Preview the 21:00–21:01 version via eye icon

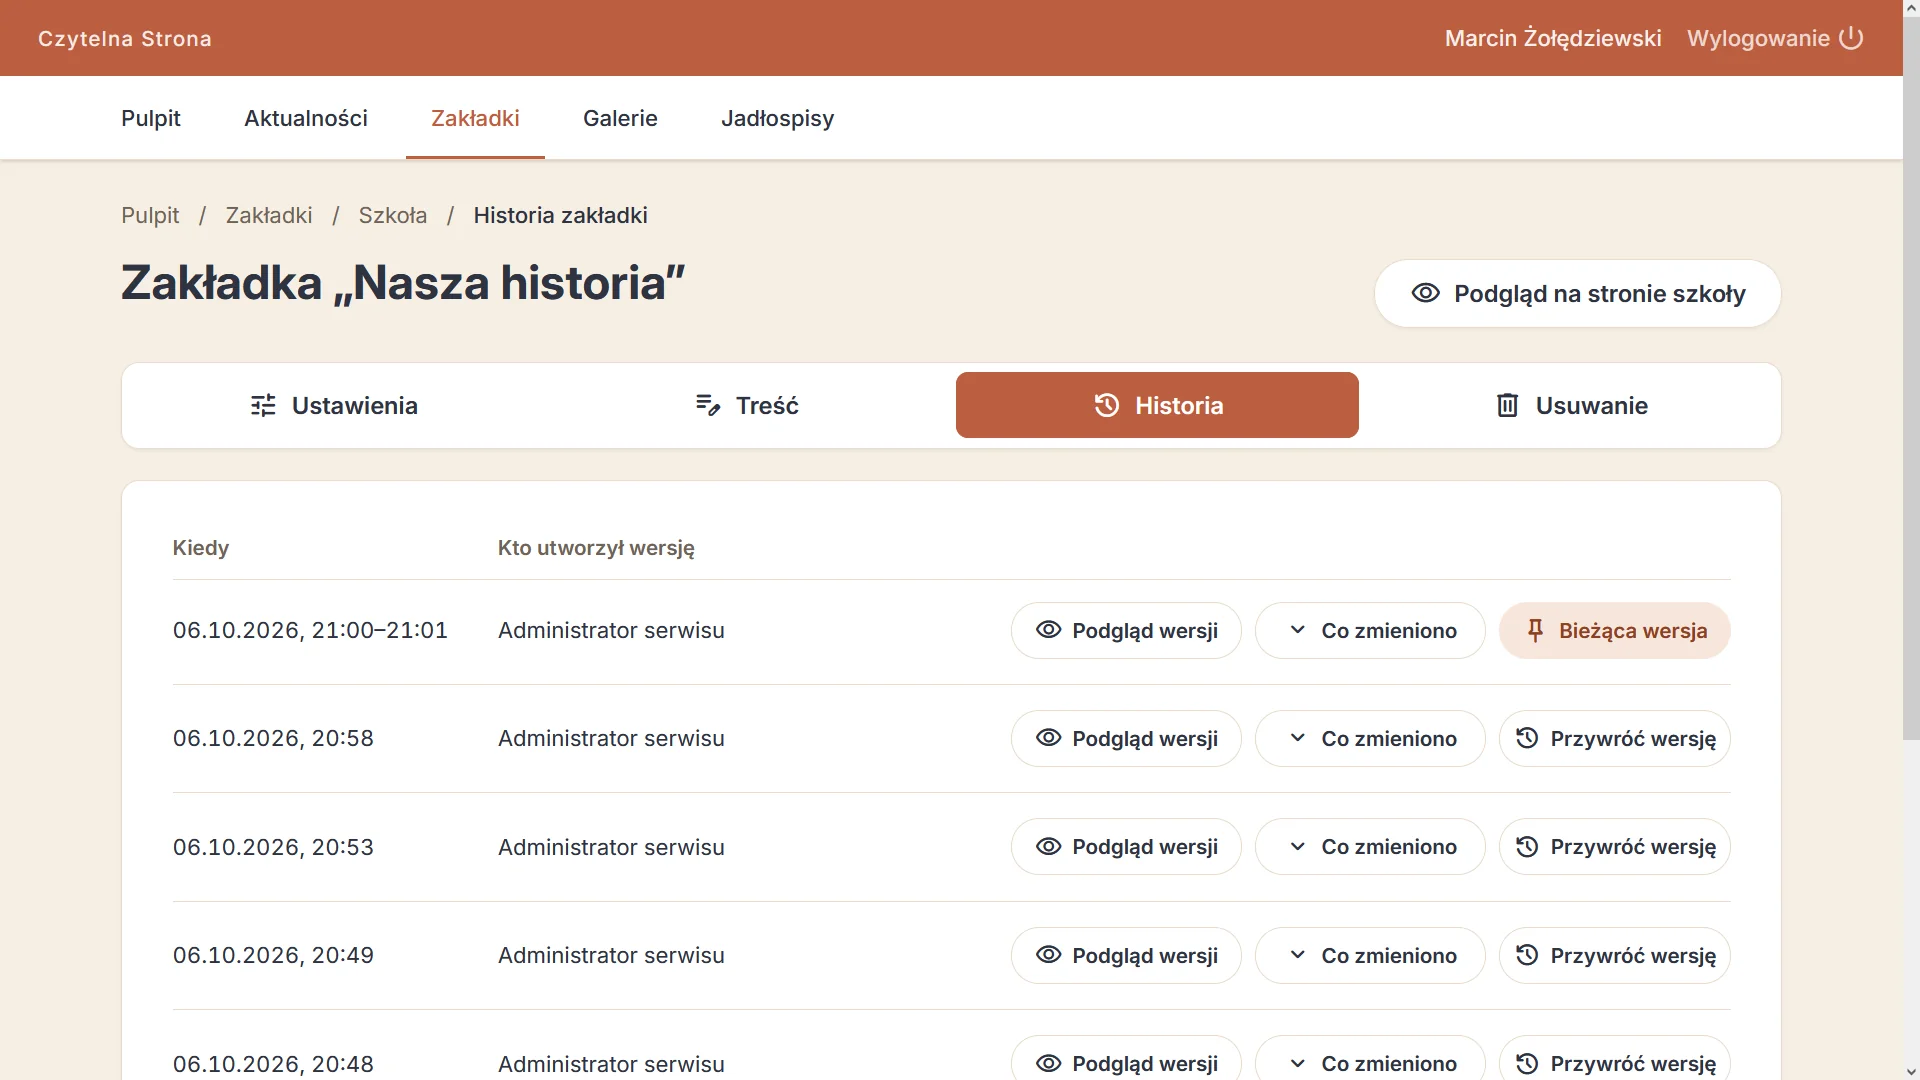[x=1048, y=630]
